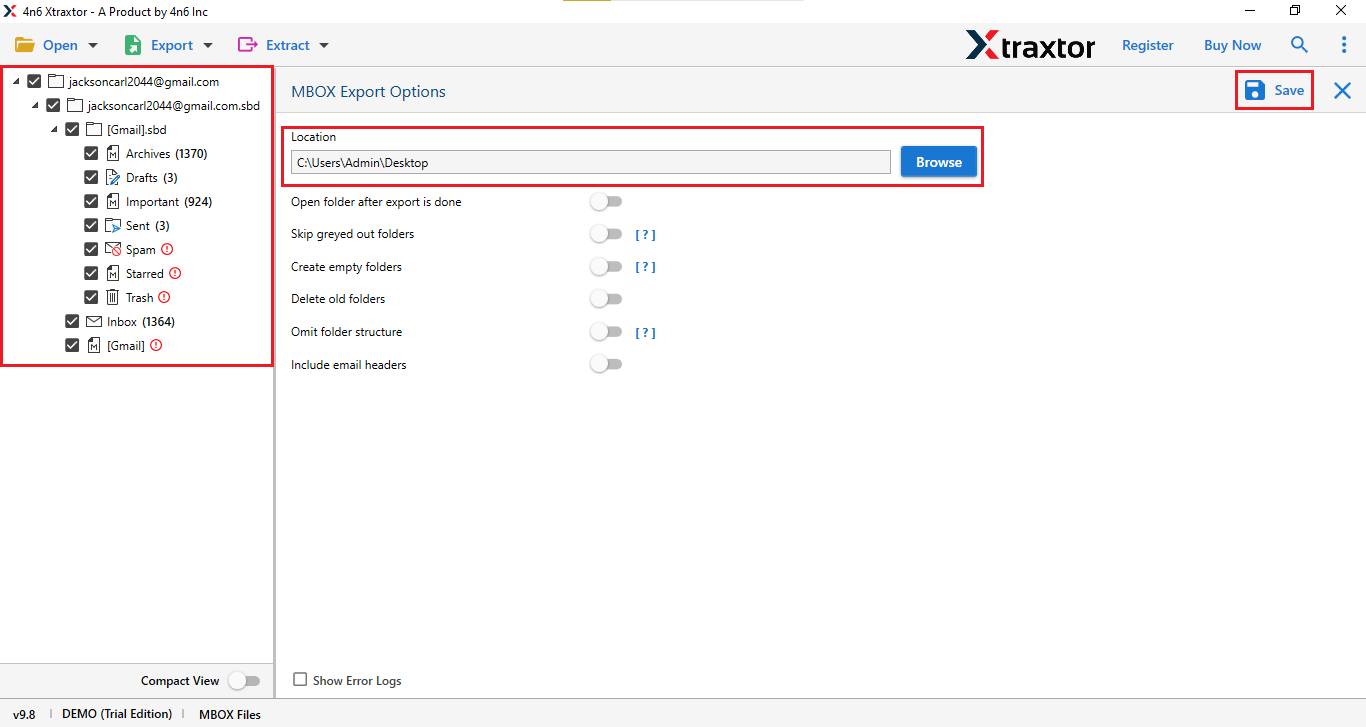Click the Extract icon in the toolbar

(246, 45)
